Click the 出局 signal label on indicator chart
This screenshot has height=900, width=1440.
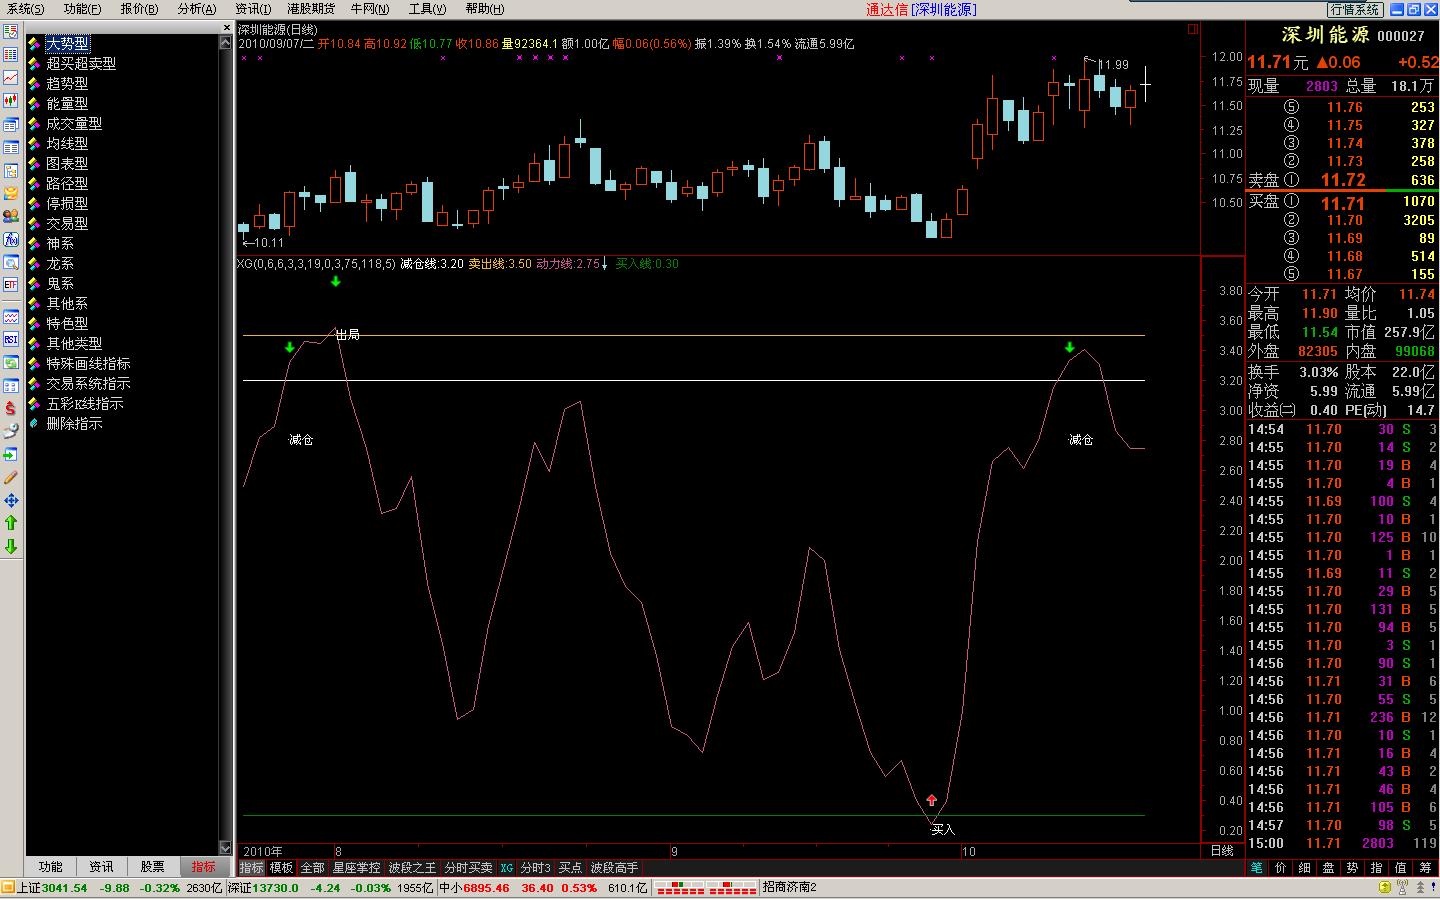pos(348,335)
